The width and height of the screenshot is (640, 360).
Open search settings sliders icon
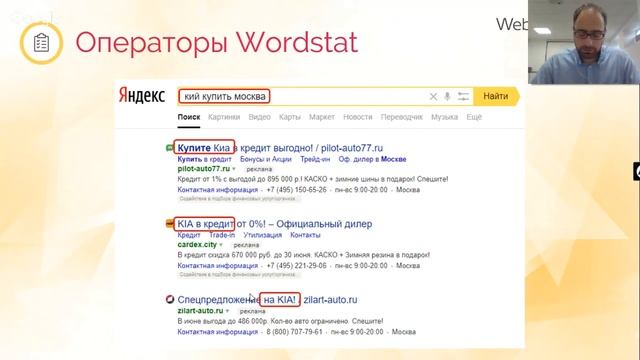[463, 97]
